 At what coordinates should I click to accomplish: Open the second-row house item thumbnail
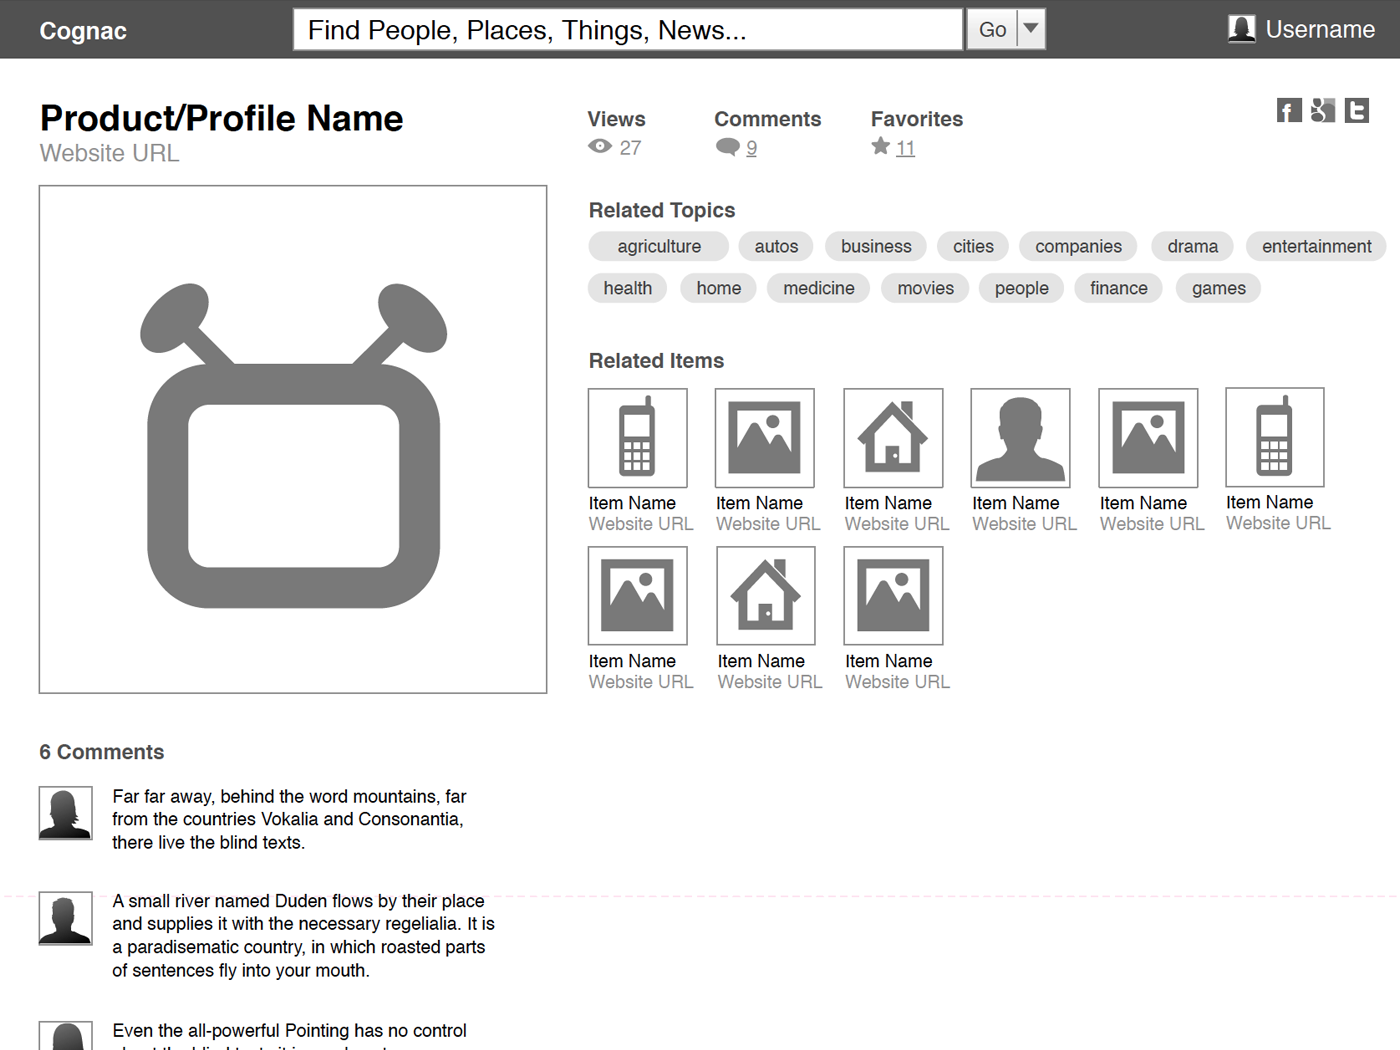coord(766,596)
